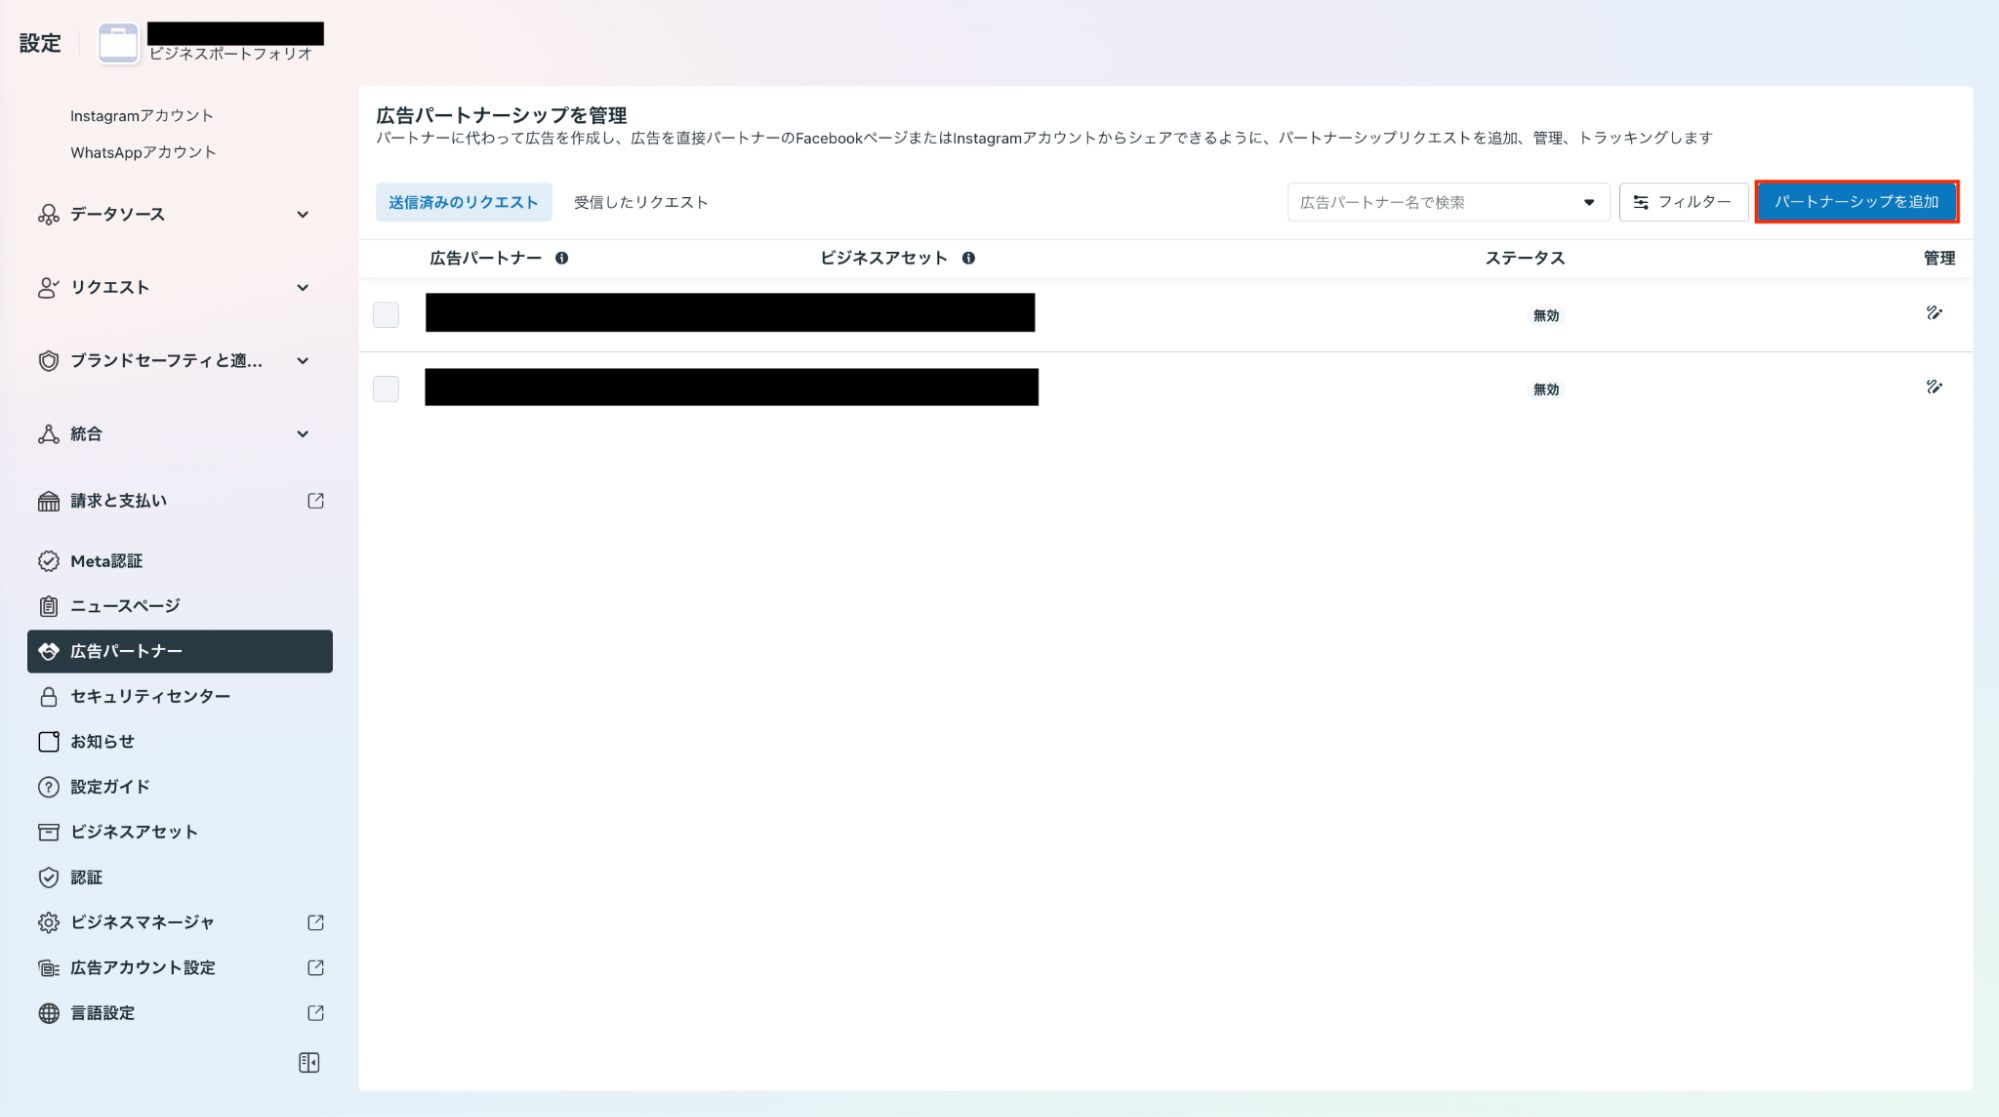The image size is (1999, 1117).
Task: Check the first partnership row checkbox
Action: click(386, 315)
